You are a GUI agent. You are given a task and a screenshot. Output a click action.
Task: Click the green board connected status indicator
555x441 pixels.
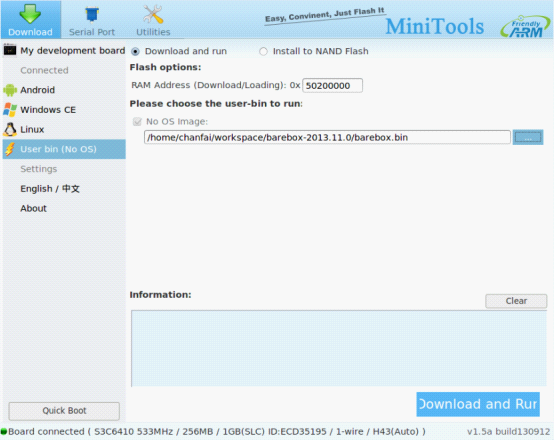(x=4, y=431)
